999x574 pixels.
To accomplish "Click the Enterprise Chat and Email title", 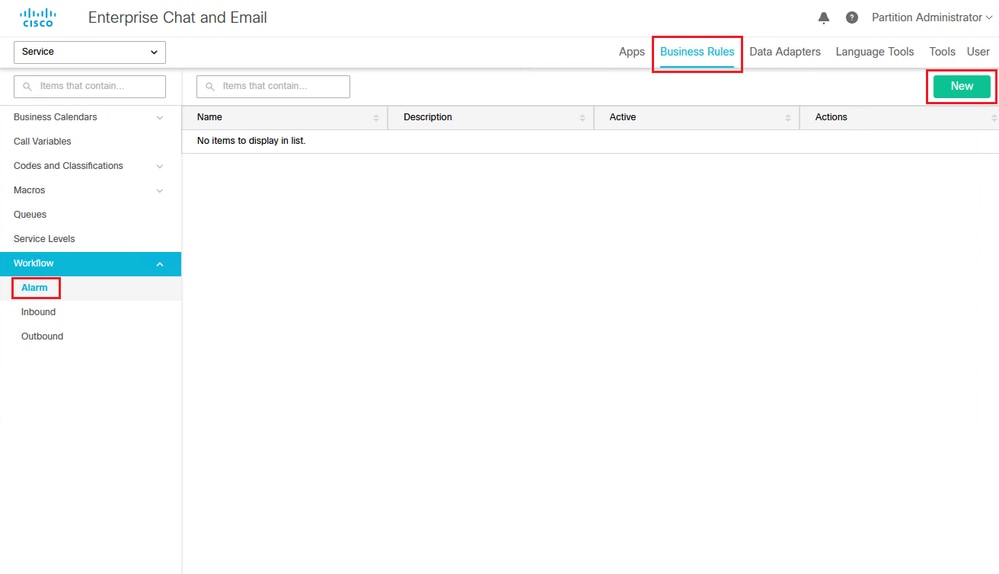I will click(x=177, y=18).
